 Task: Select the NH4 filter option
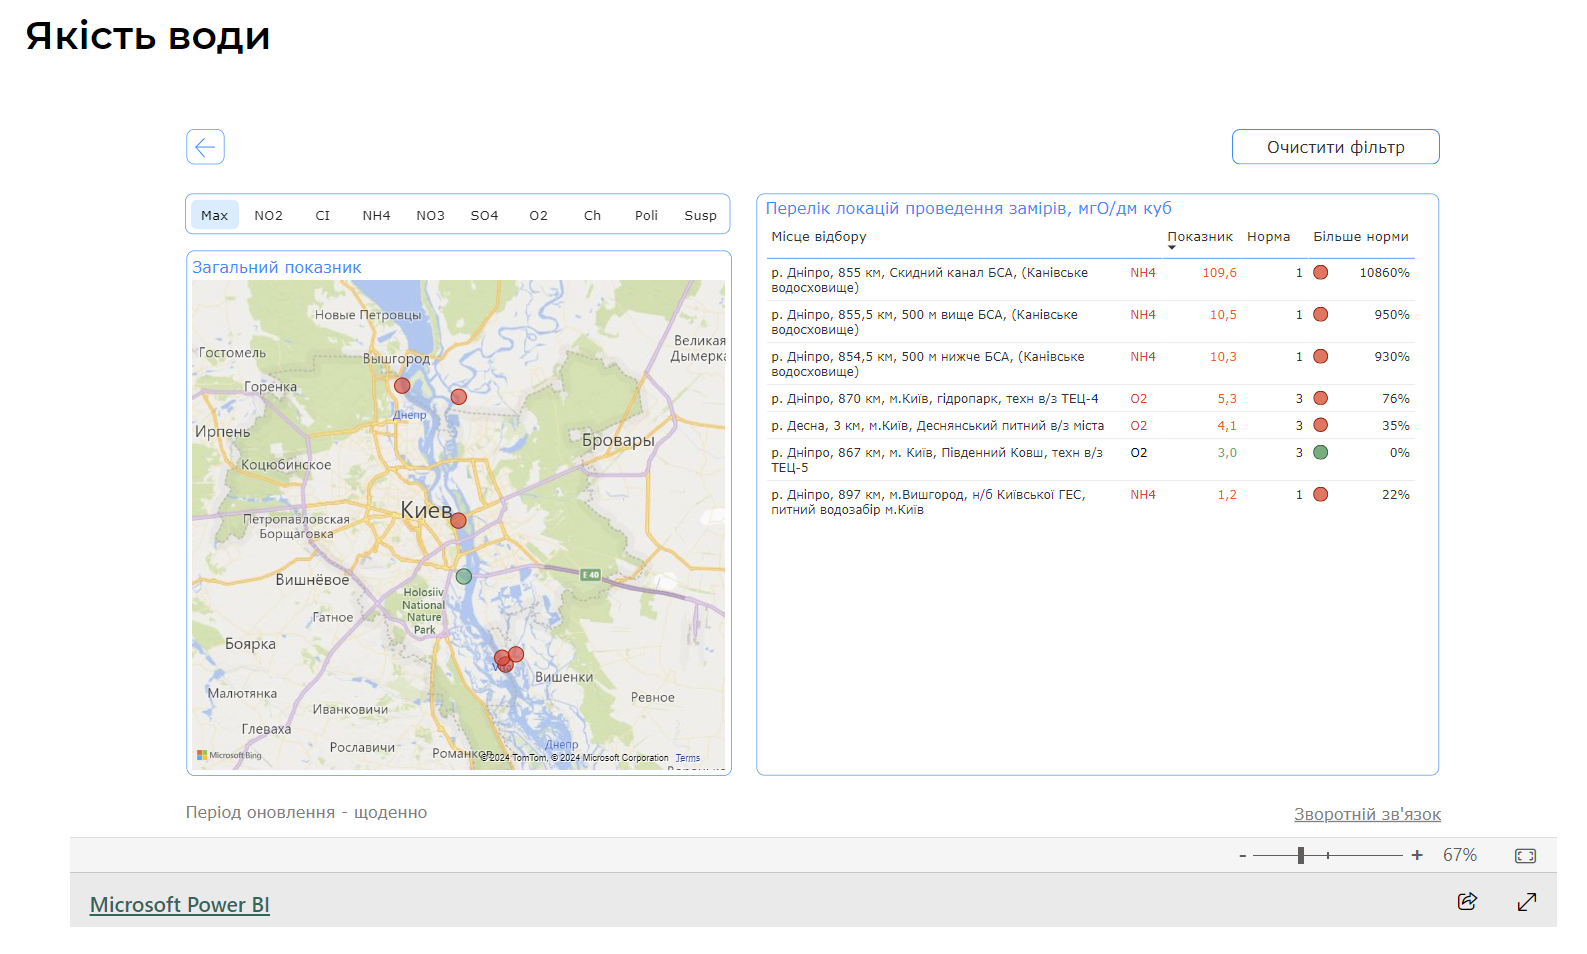click(x=376, y=215)
